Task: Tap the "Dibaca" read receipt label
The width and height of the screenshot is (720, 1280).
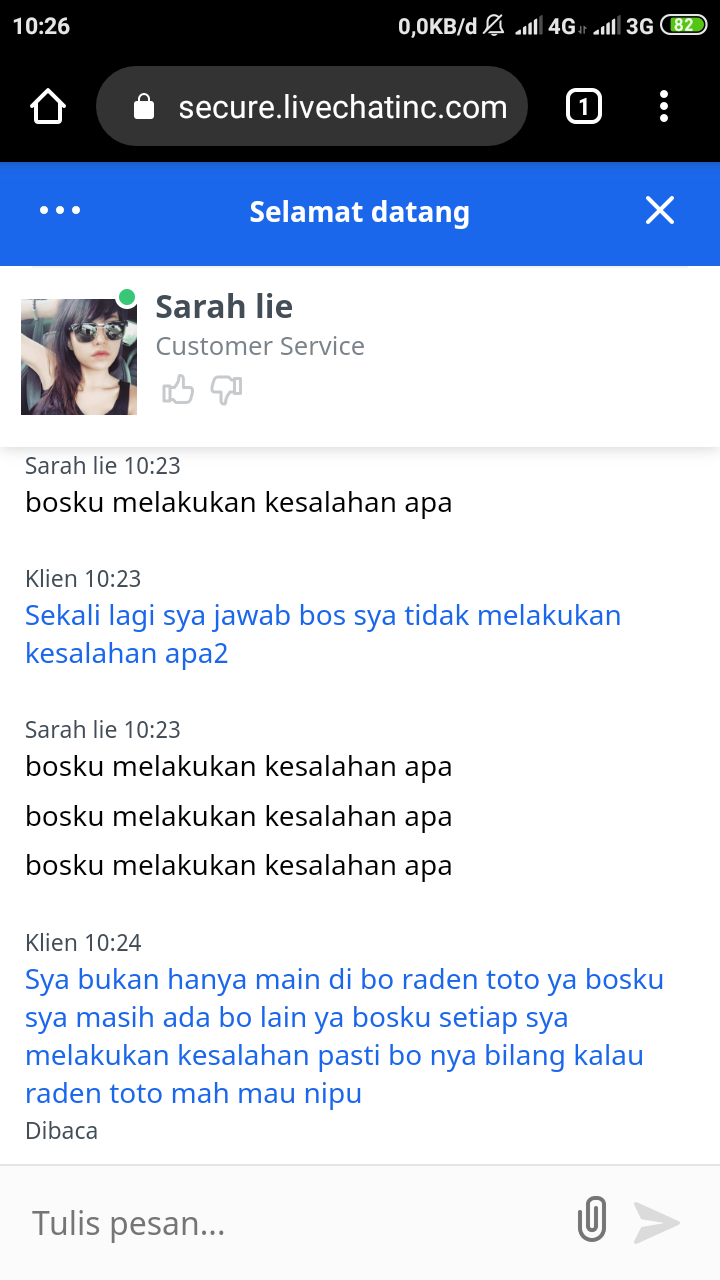Action: (61, 1131)
